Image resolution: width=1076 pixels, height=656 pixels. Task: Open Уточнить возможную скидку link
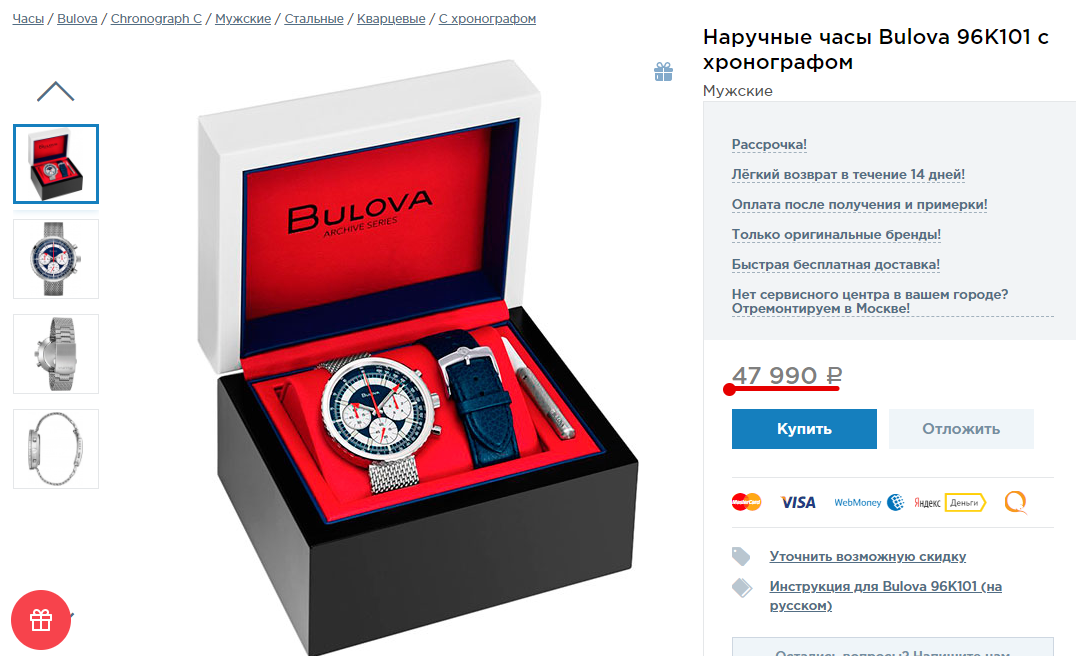point(867,557)
